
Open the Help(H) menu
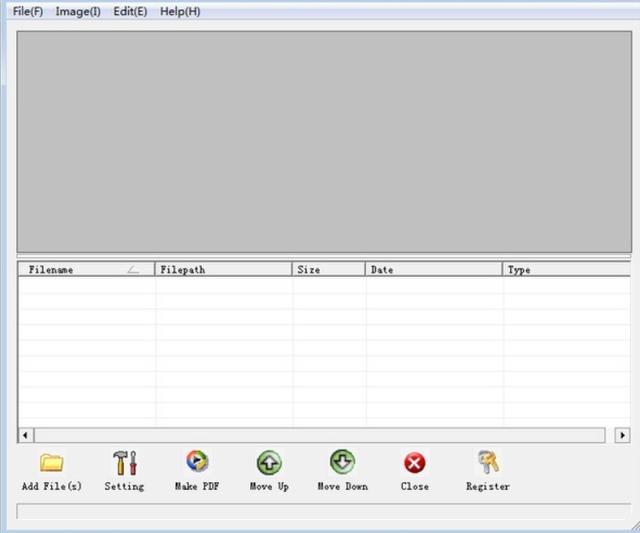(180, 11)
